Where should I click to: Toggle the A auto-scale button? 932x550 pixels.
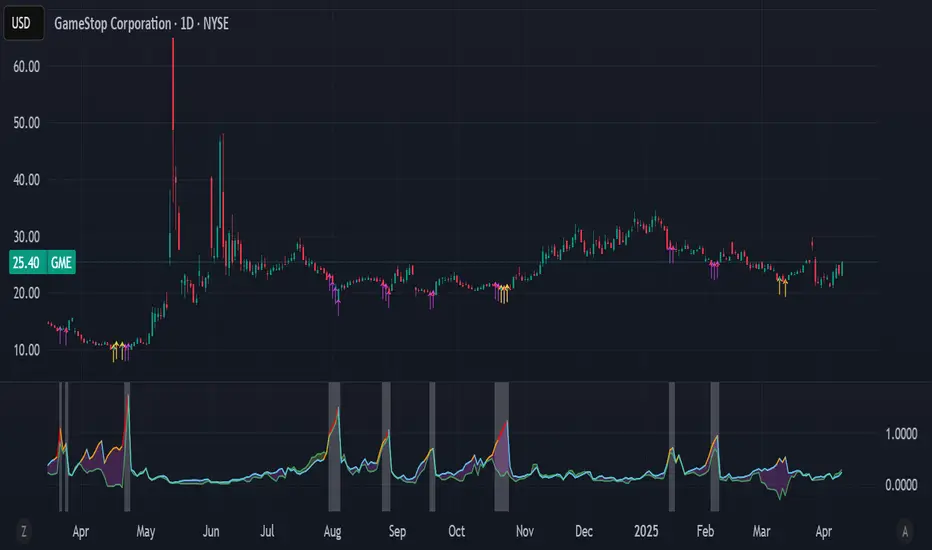point(905,531)
